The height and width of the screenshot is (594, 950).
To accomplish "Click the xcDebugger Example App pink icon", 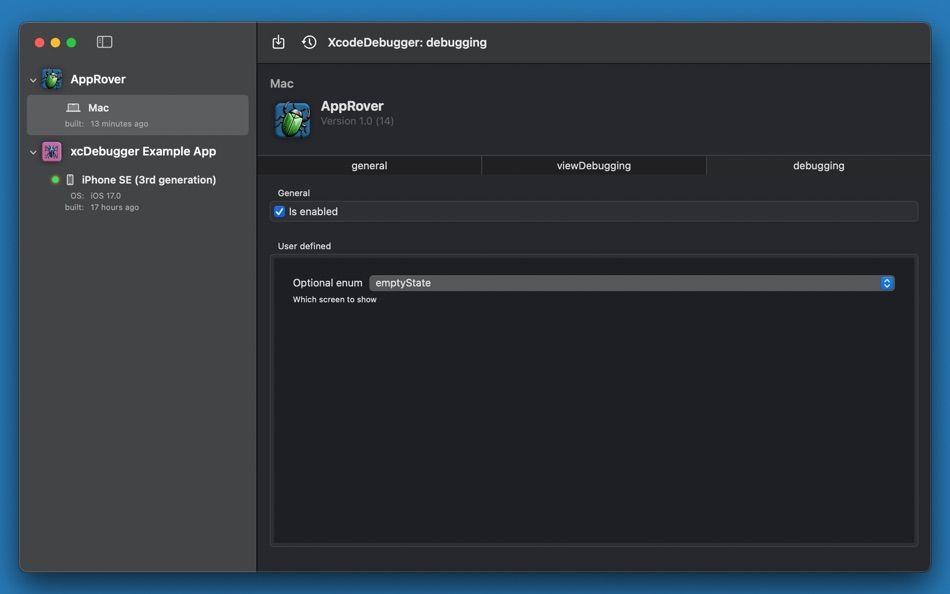I will (51, 152).
